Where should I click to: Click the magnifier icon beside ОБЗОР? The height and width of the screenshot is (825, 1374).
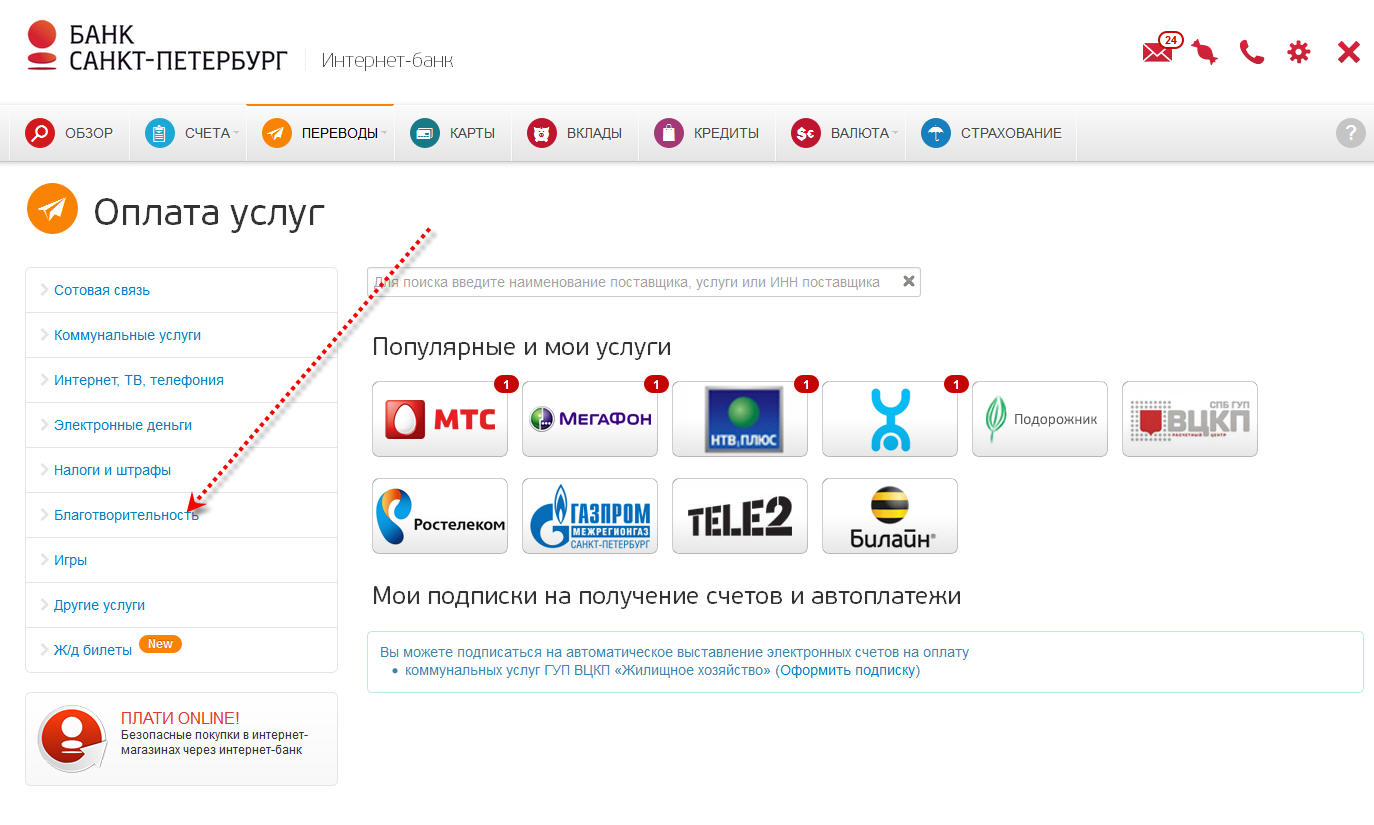[40, 133]
